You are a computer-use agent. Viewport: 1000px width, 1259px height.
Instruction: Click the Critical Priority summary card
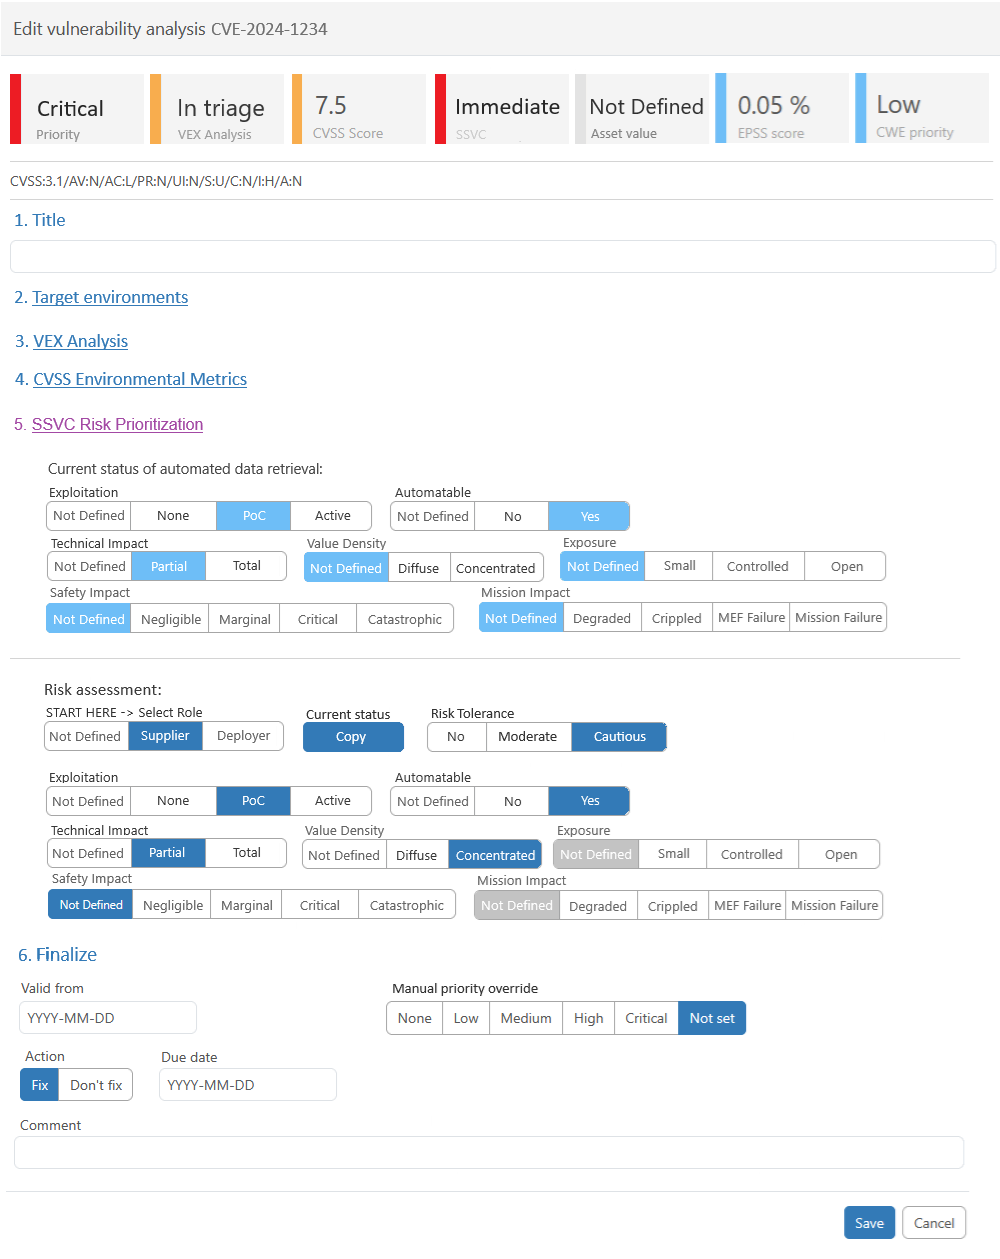click(77, 109)
